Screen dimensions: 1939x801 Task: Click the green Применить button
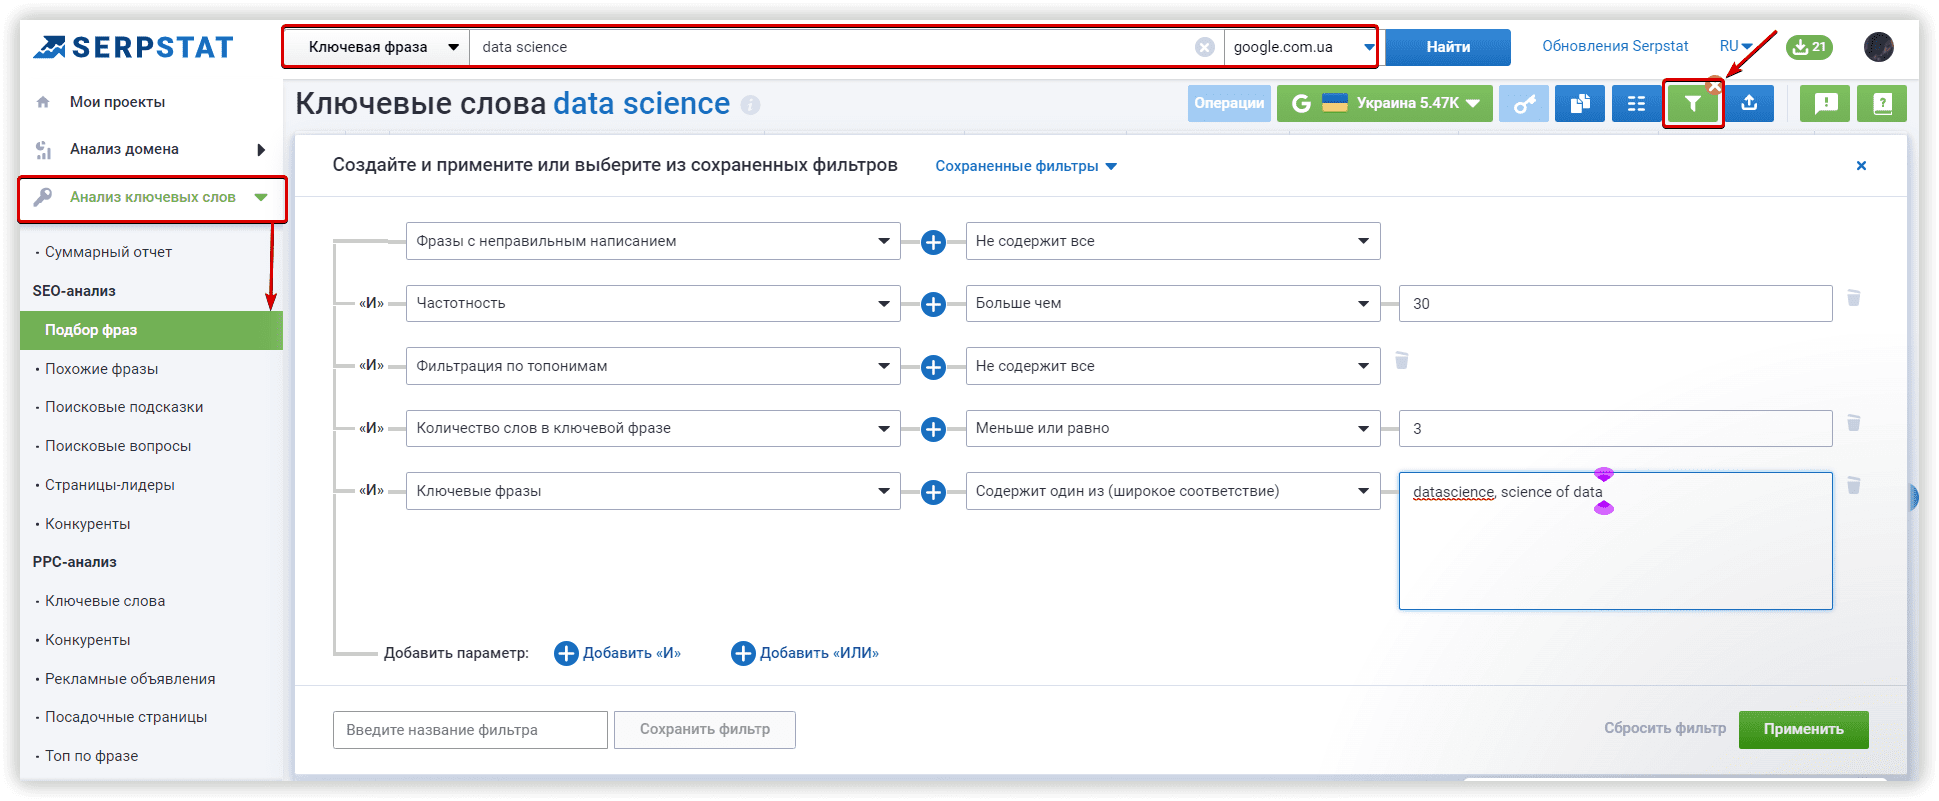pyautogui.click(x=1803, y=729)
